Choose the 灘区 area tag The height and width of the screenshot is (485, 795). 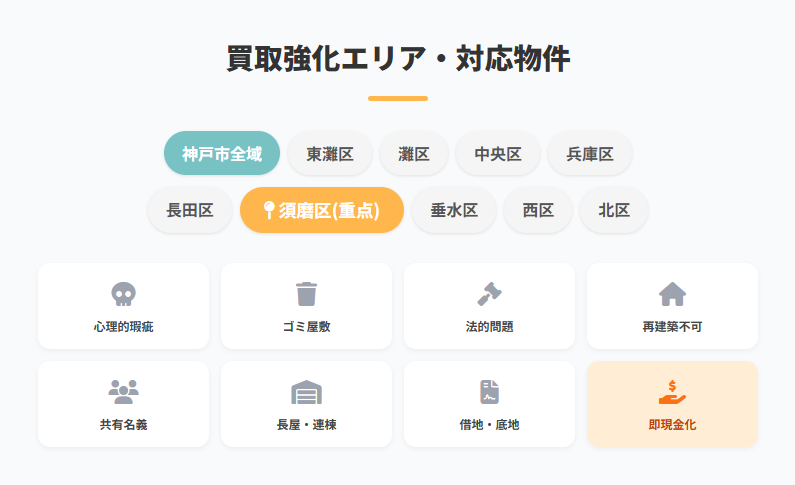414,154
